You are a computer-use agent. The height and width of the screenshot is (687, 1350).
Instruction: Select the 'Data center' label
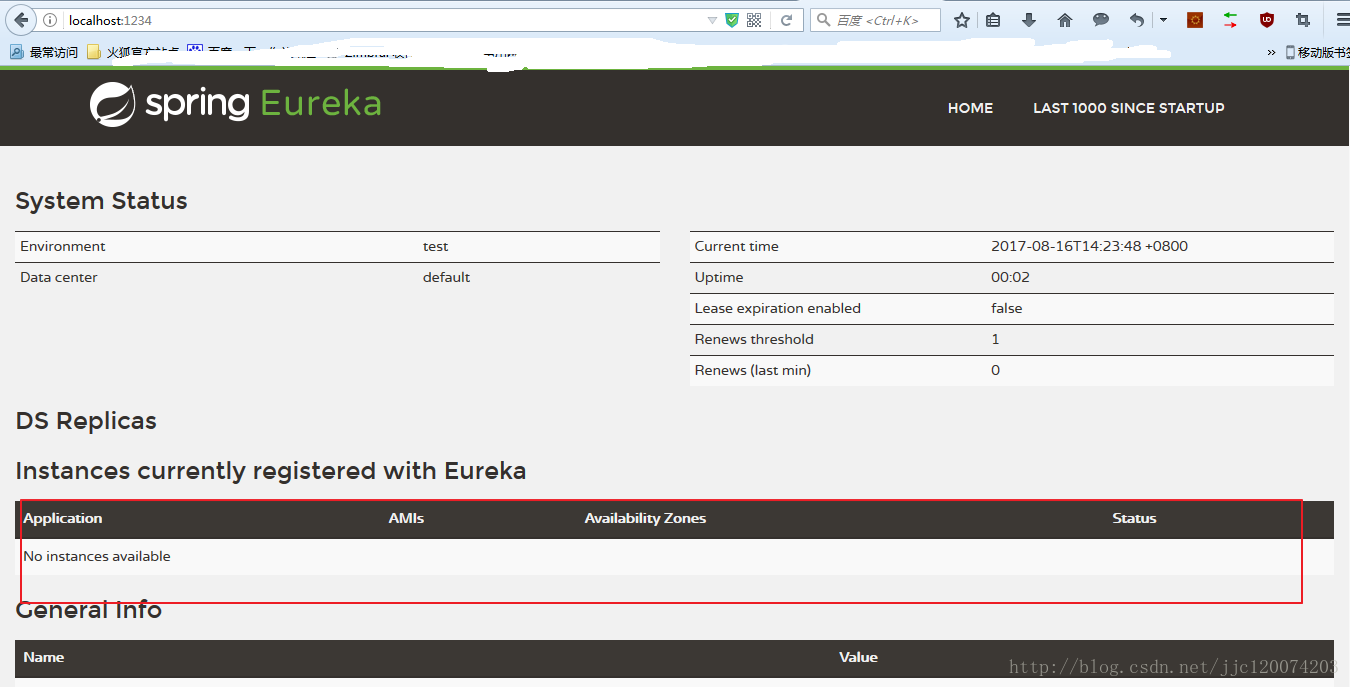pos(59,277)
